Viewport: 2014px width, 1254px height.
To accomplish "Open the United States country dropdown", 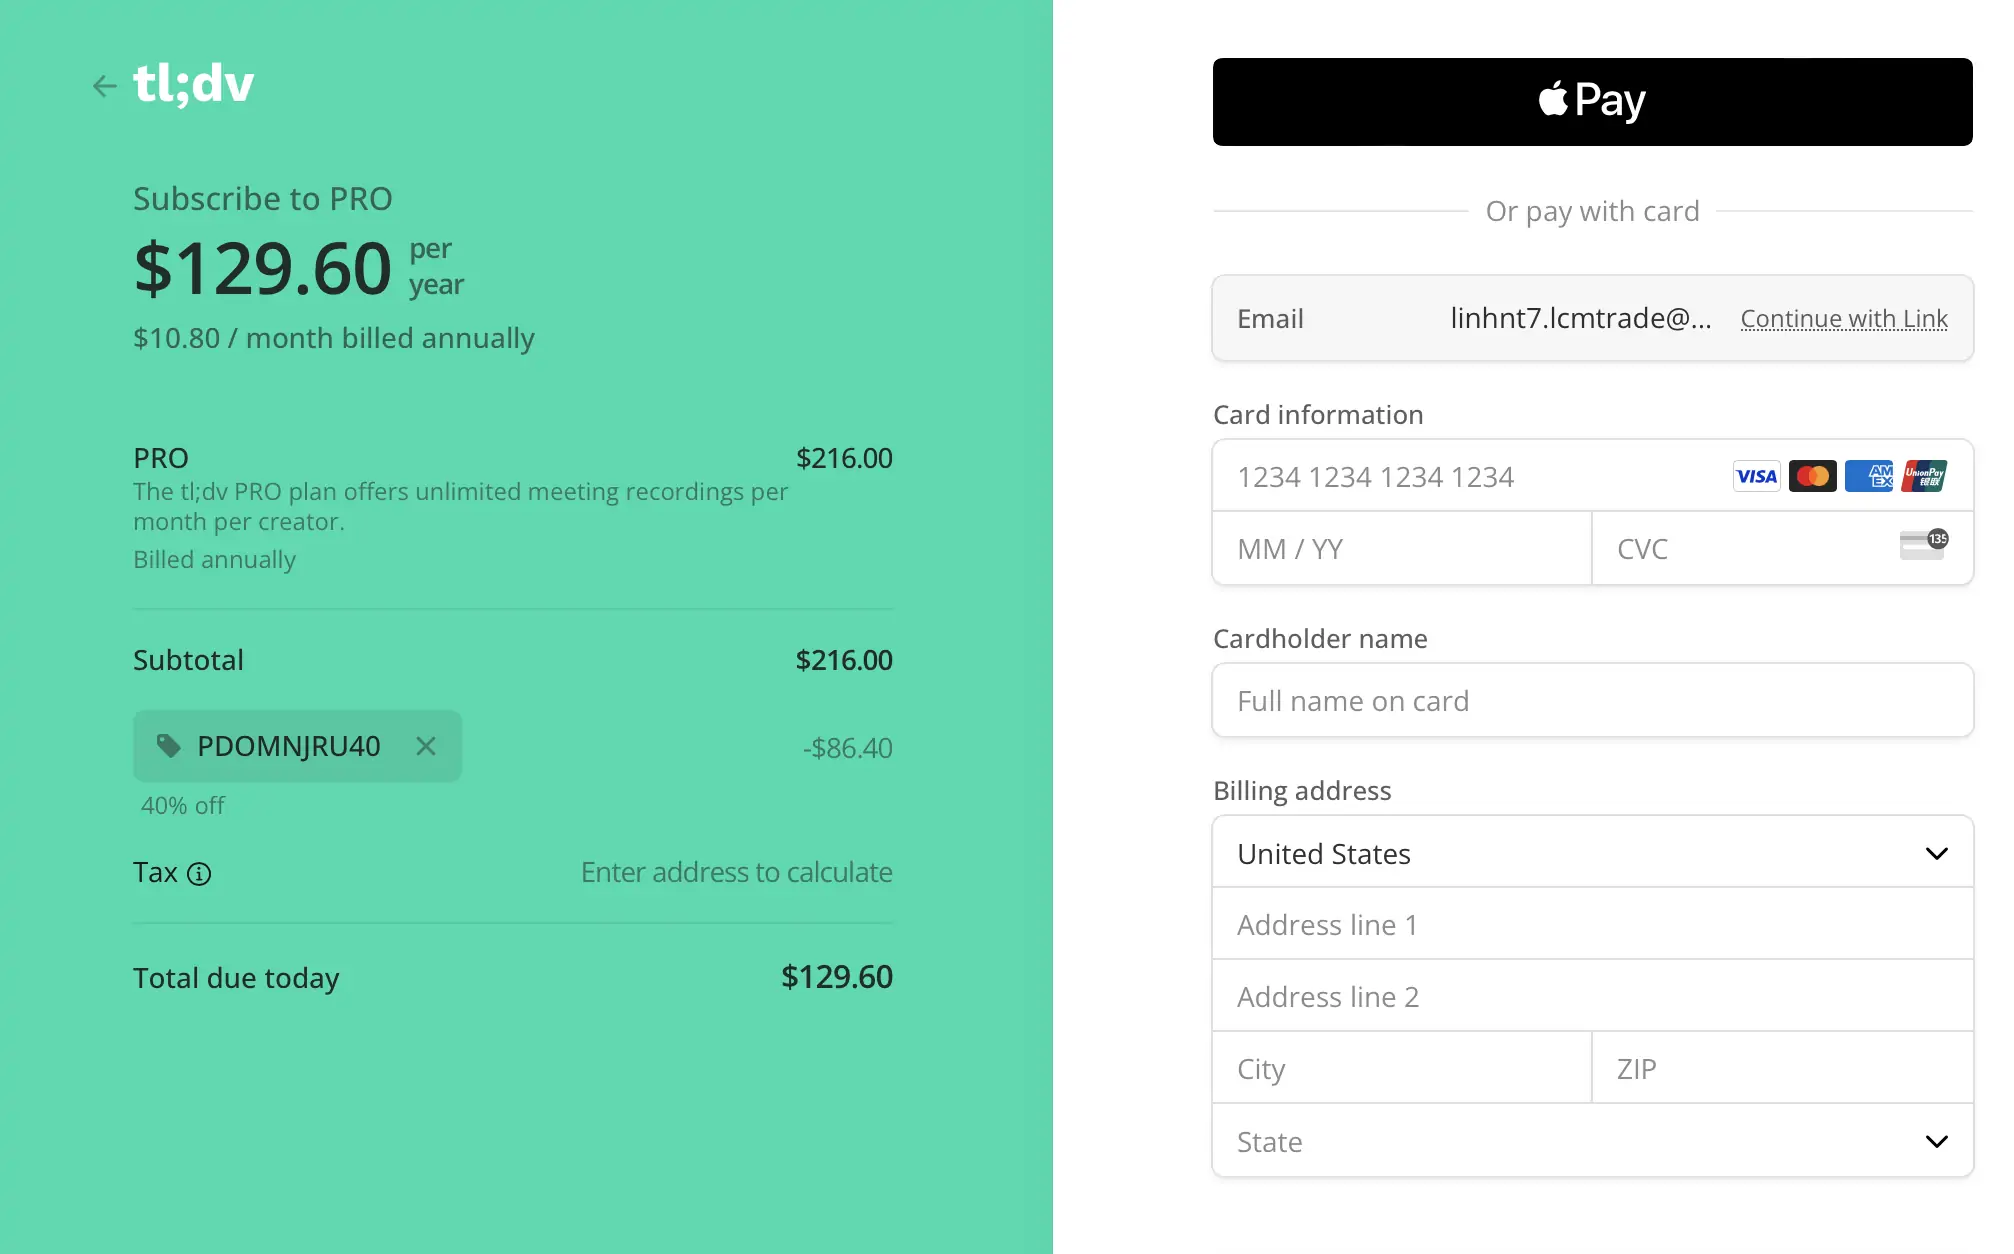I will (x=1592, y=853).
